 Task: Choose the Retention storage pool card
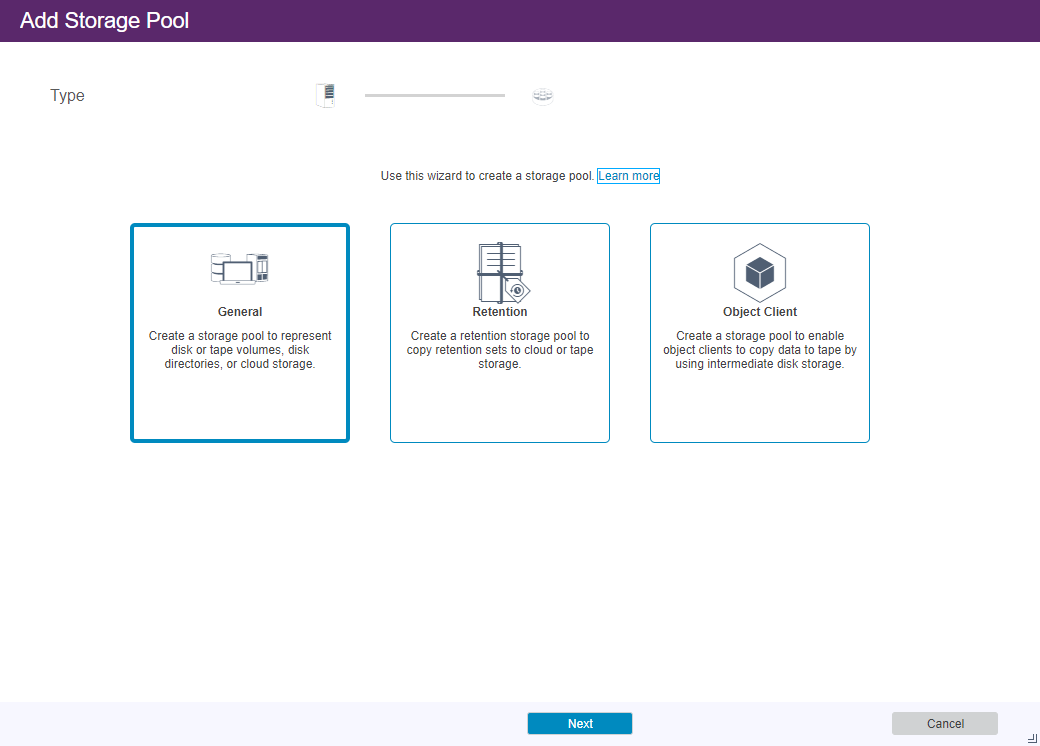500,400
